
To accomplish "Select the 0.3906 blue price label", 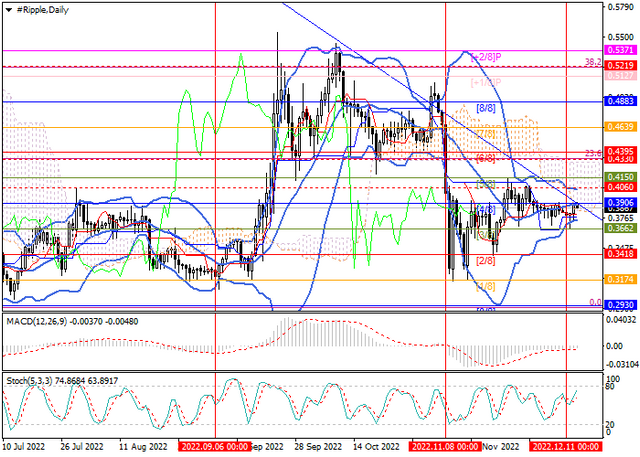I will [620, 202].
